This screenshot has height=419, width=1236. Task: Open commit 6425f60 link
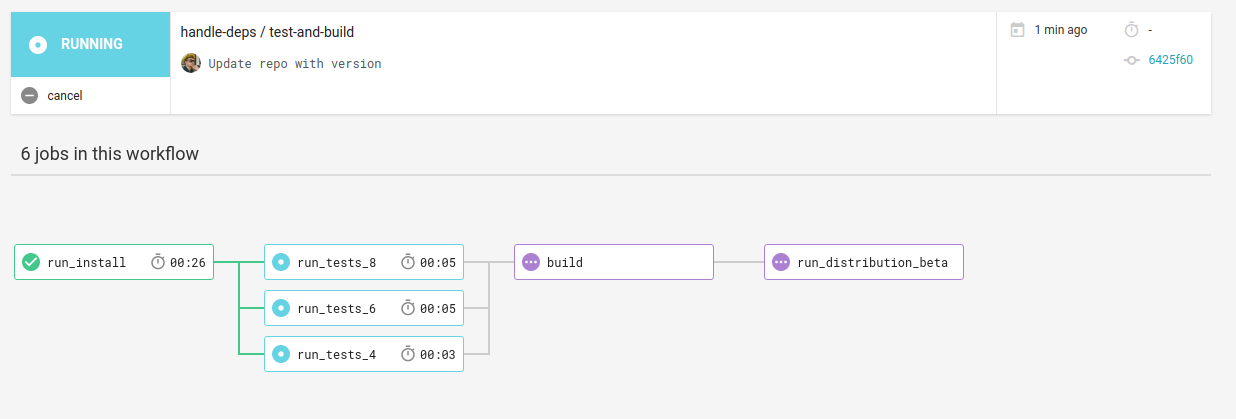pos(1170,60)
